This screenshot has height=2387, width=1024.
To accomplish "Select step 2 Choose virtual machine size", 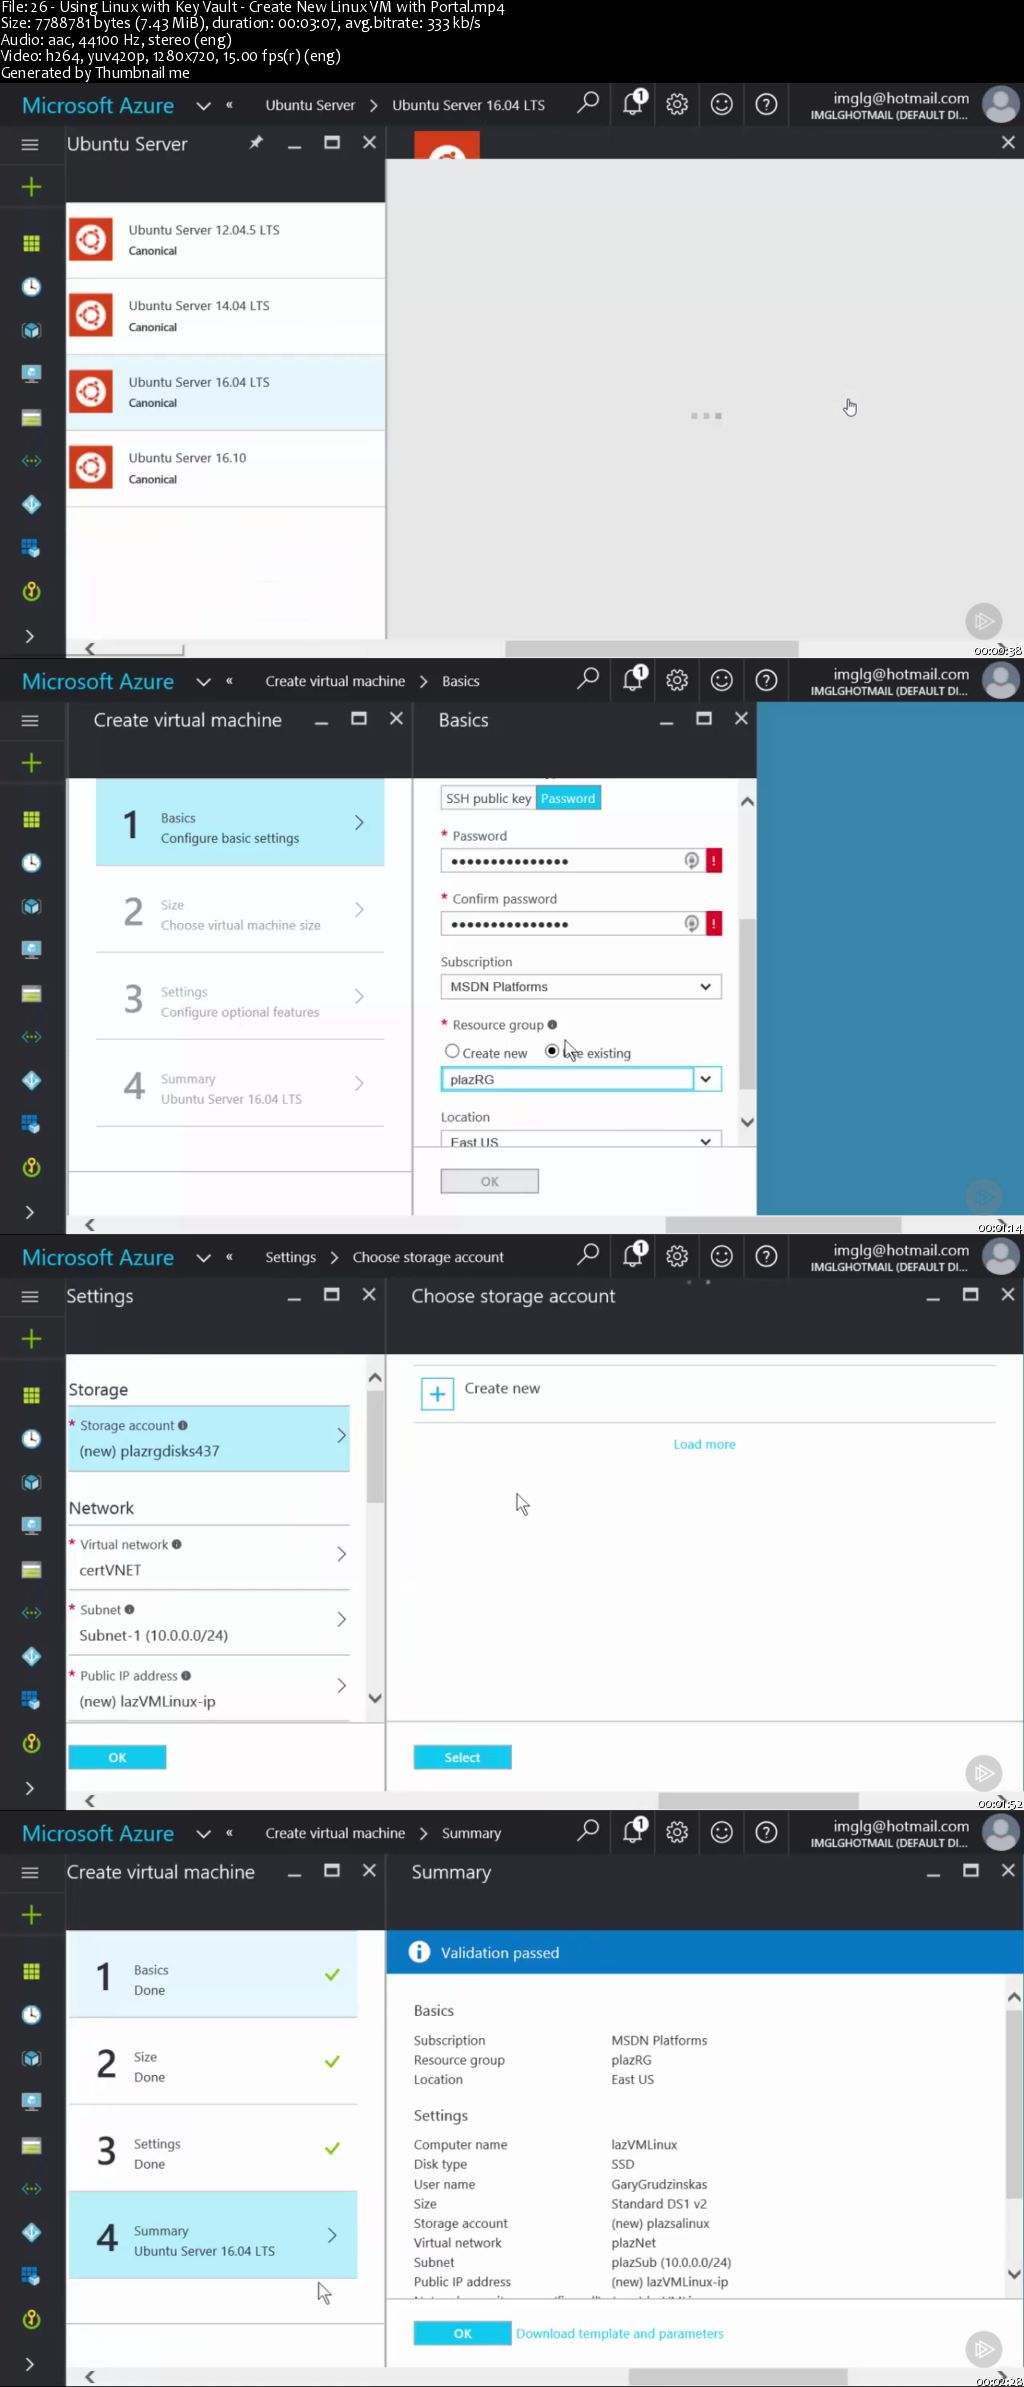I will point(240,910).
